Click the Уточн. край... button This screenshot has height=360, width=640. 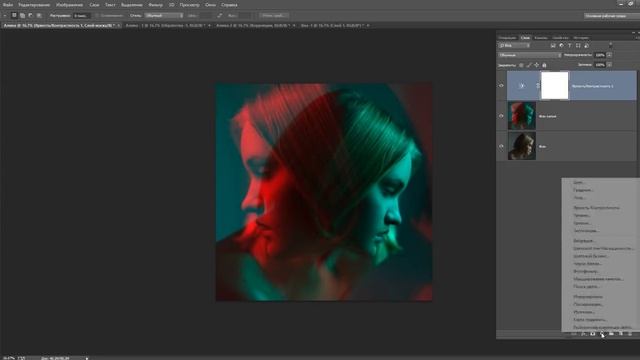[x=274, y=16]
